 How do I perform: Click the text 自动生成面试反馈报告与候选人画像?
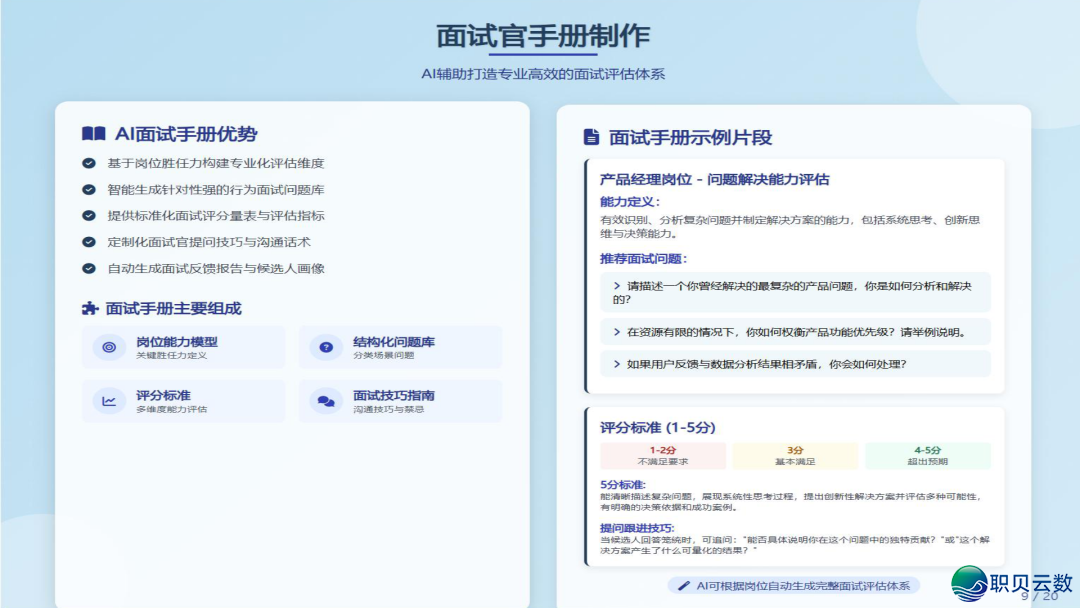[x=216, y=269]
